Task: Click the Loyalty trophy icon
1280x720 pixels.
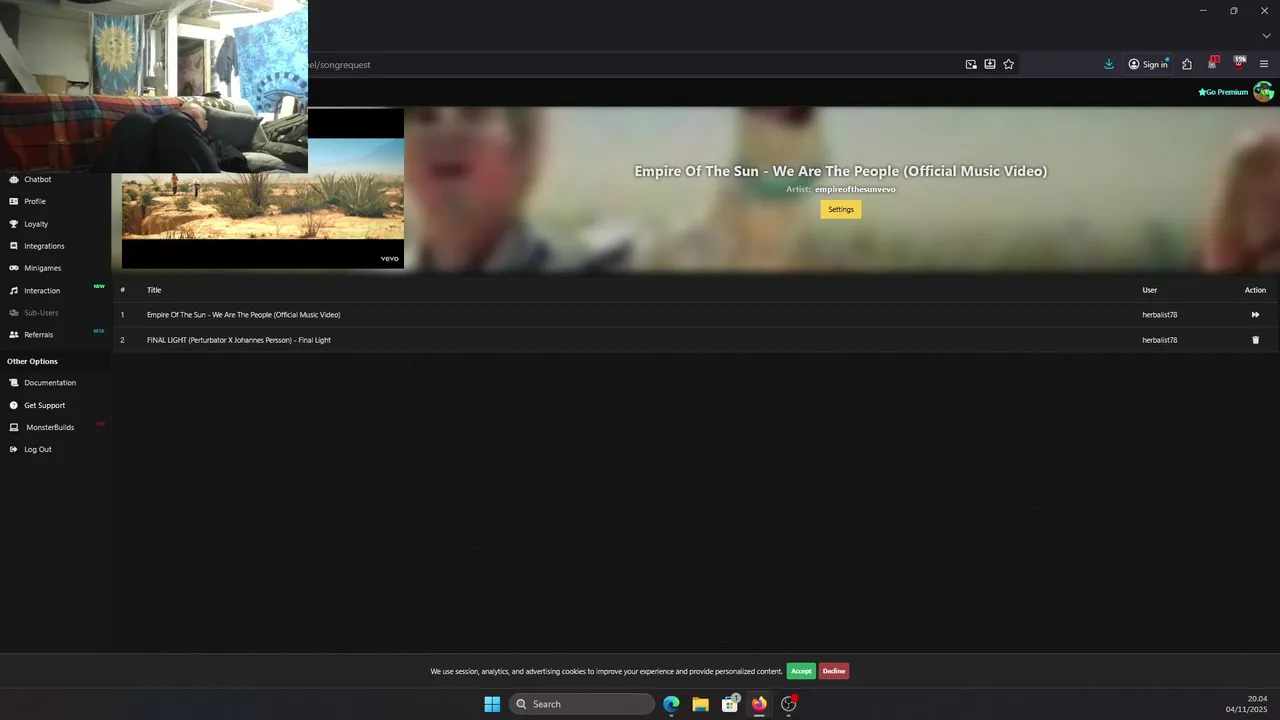Action: pos(14,224)
